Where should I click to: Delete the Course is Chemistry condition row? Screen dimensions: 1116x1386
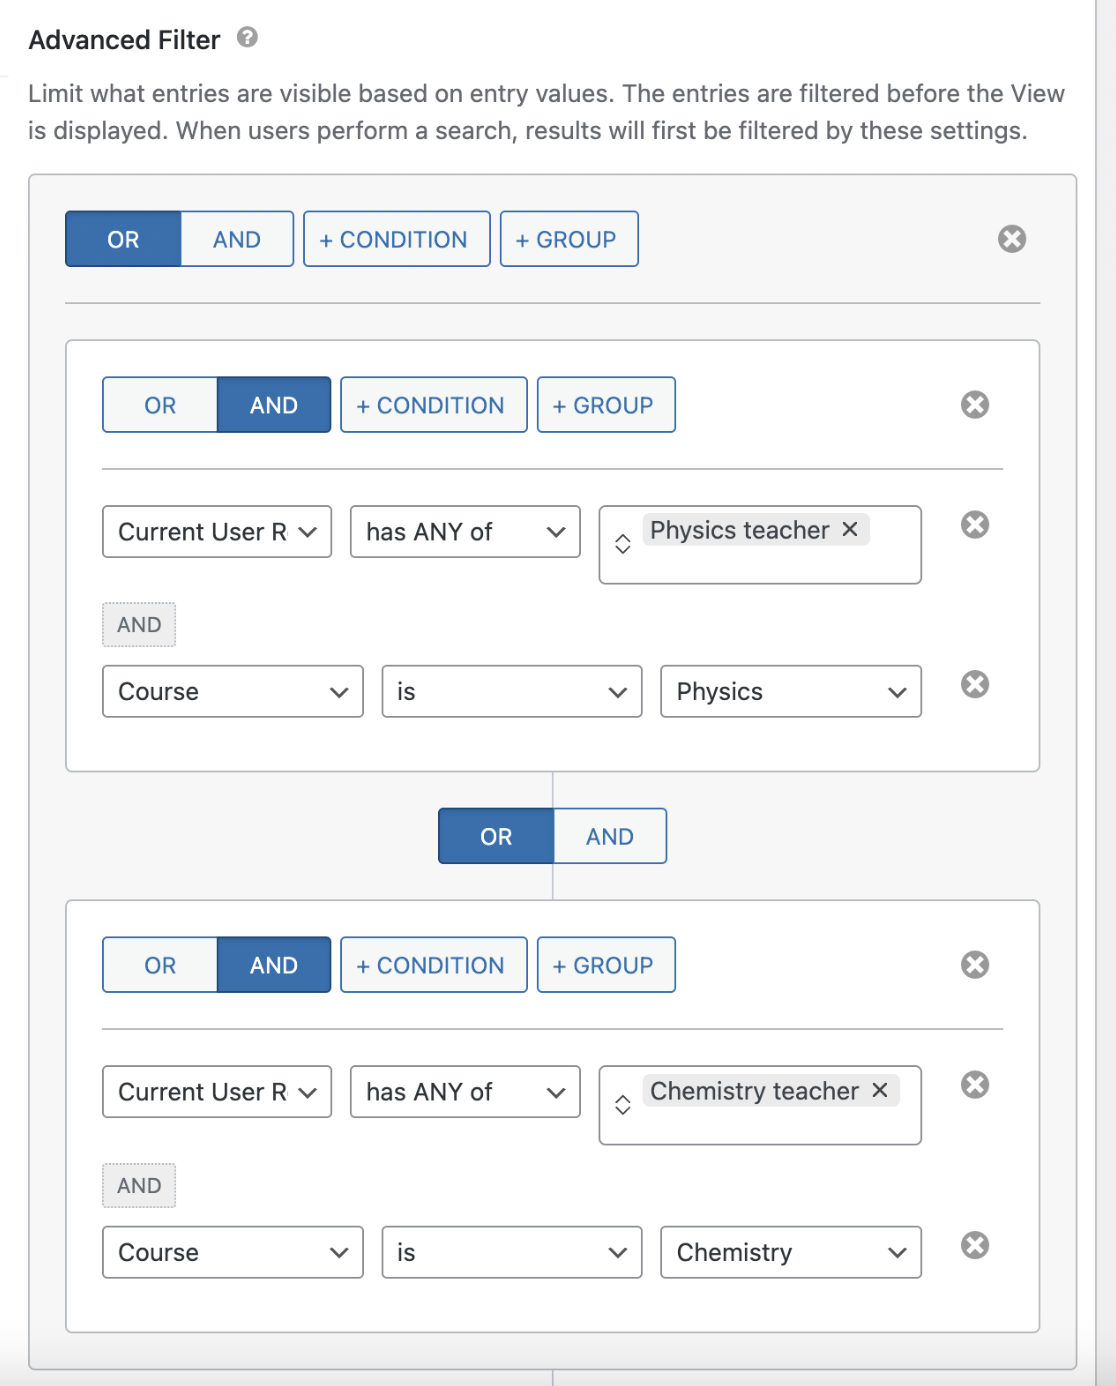[x=975, y=1246]
